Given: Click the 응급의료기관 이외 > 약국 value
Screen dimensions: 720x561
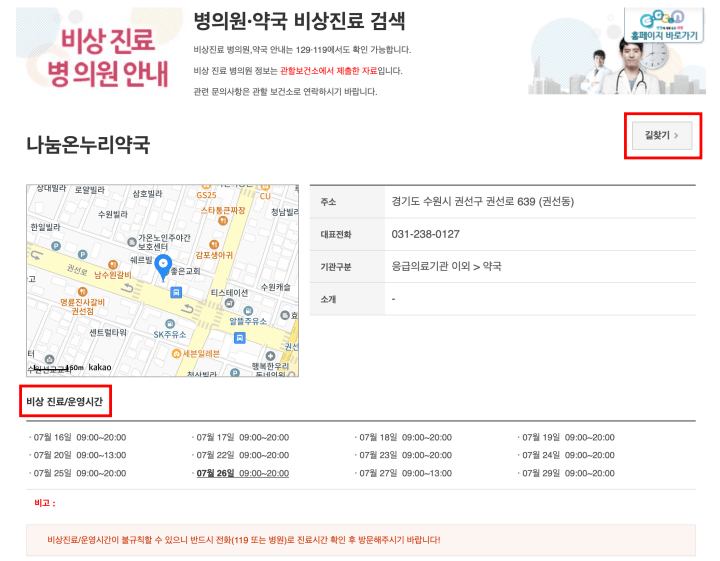Looking at the screenshot, I should click(x=446, y=266).
